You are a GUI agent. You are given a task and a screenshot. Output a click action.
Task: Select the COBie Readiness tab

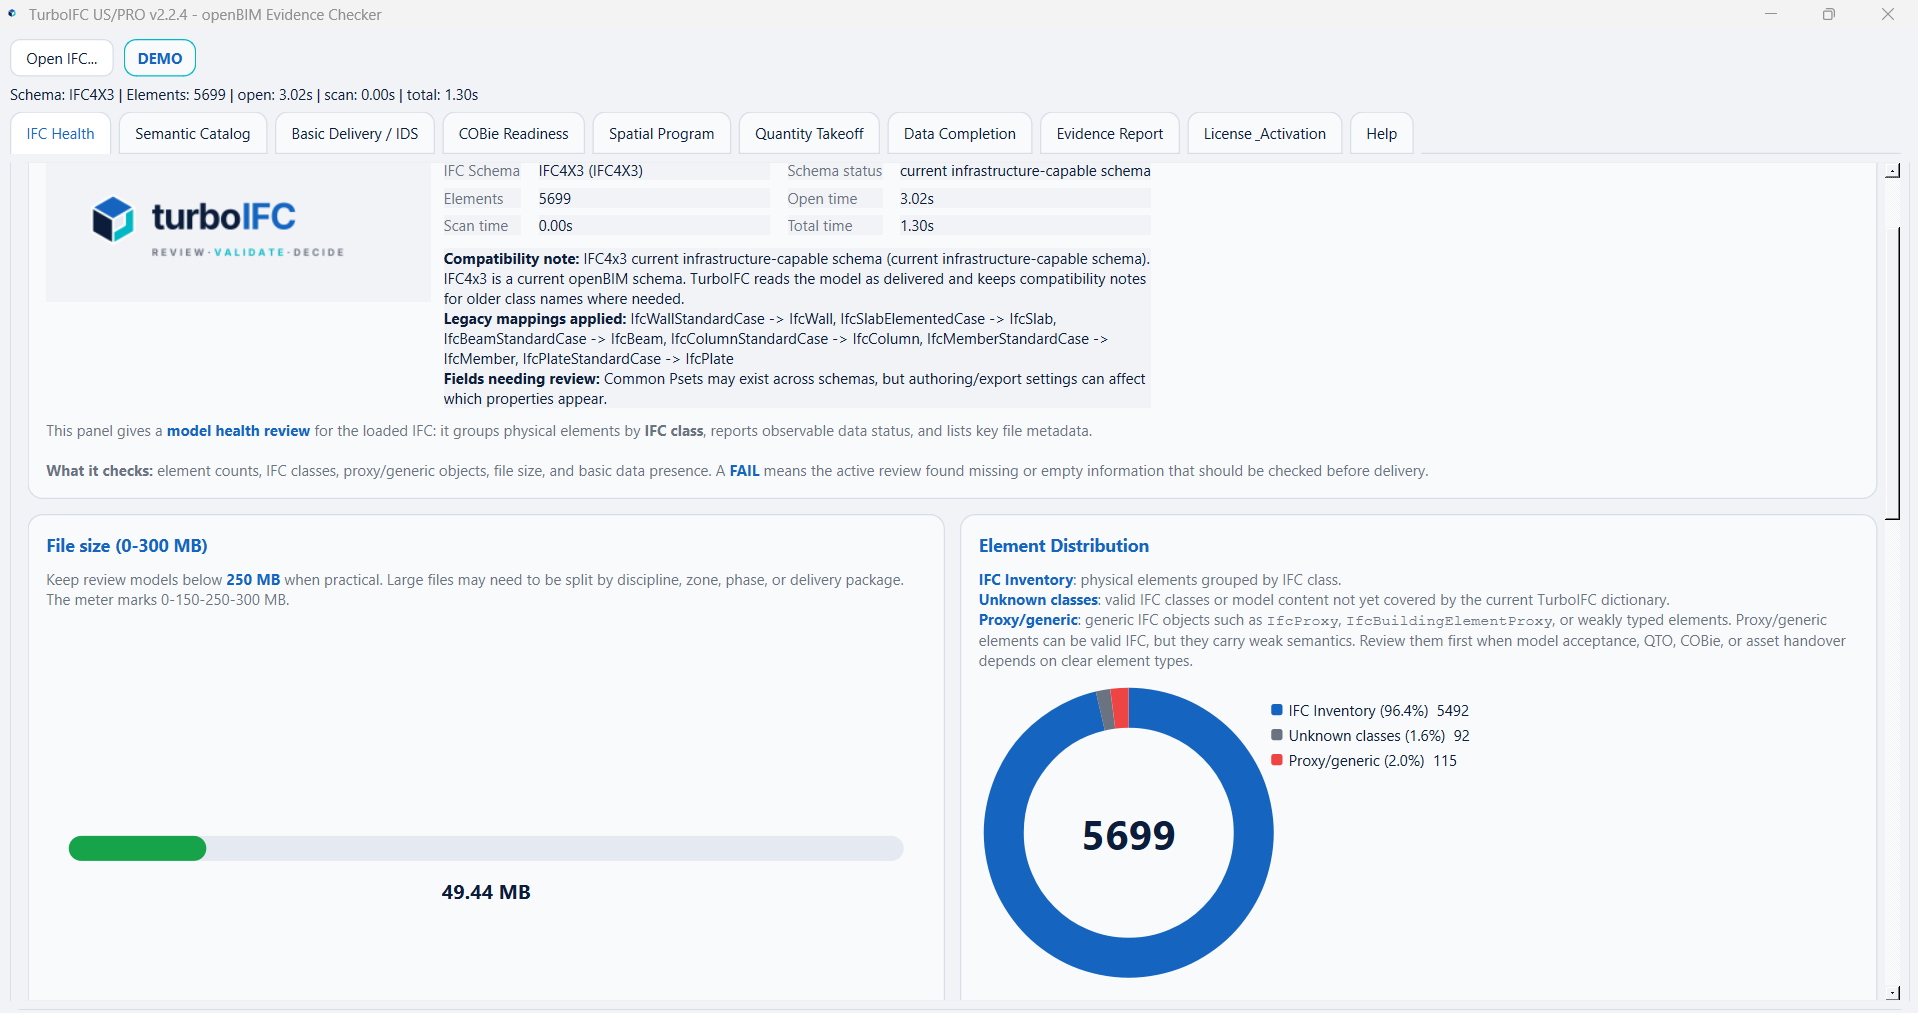(514, 134)
